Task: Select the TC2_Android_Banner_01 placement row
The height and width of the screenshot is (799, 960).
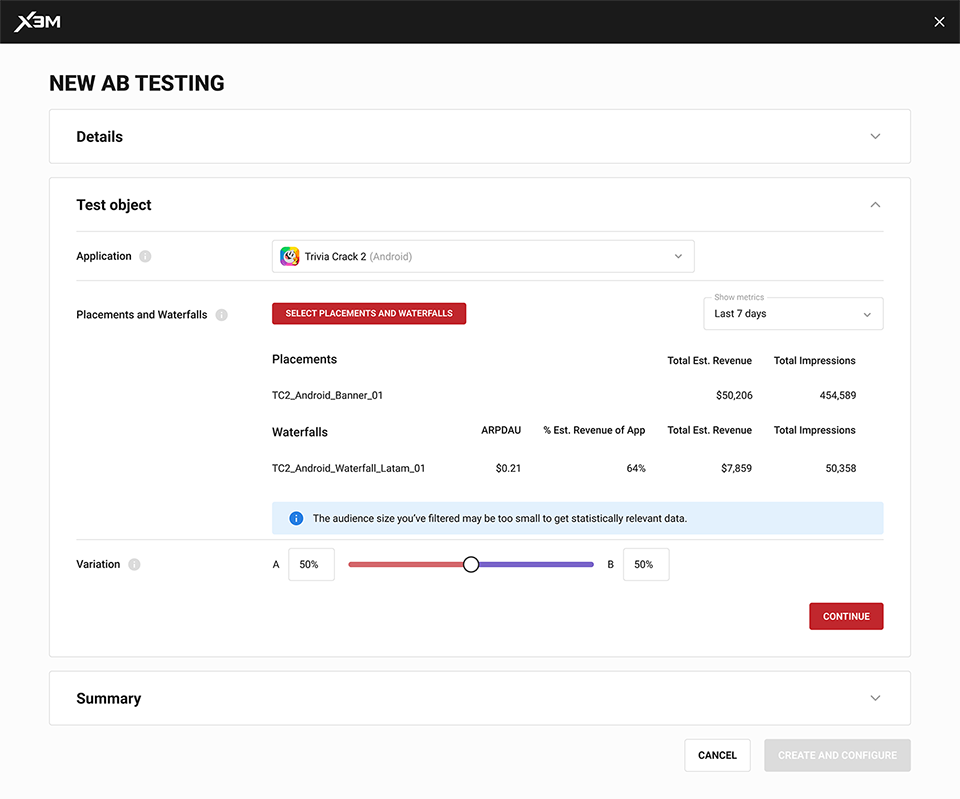Action: tap(564, 396)
